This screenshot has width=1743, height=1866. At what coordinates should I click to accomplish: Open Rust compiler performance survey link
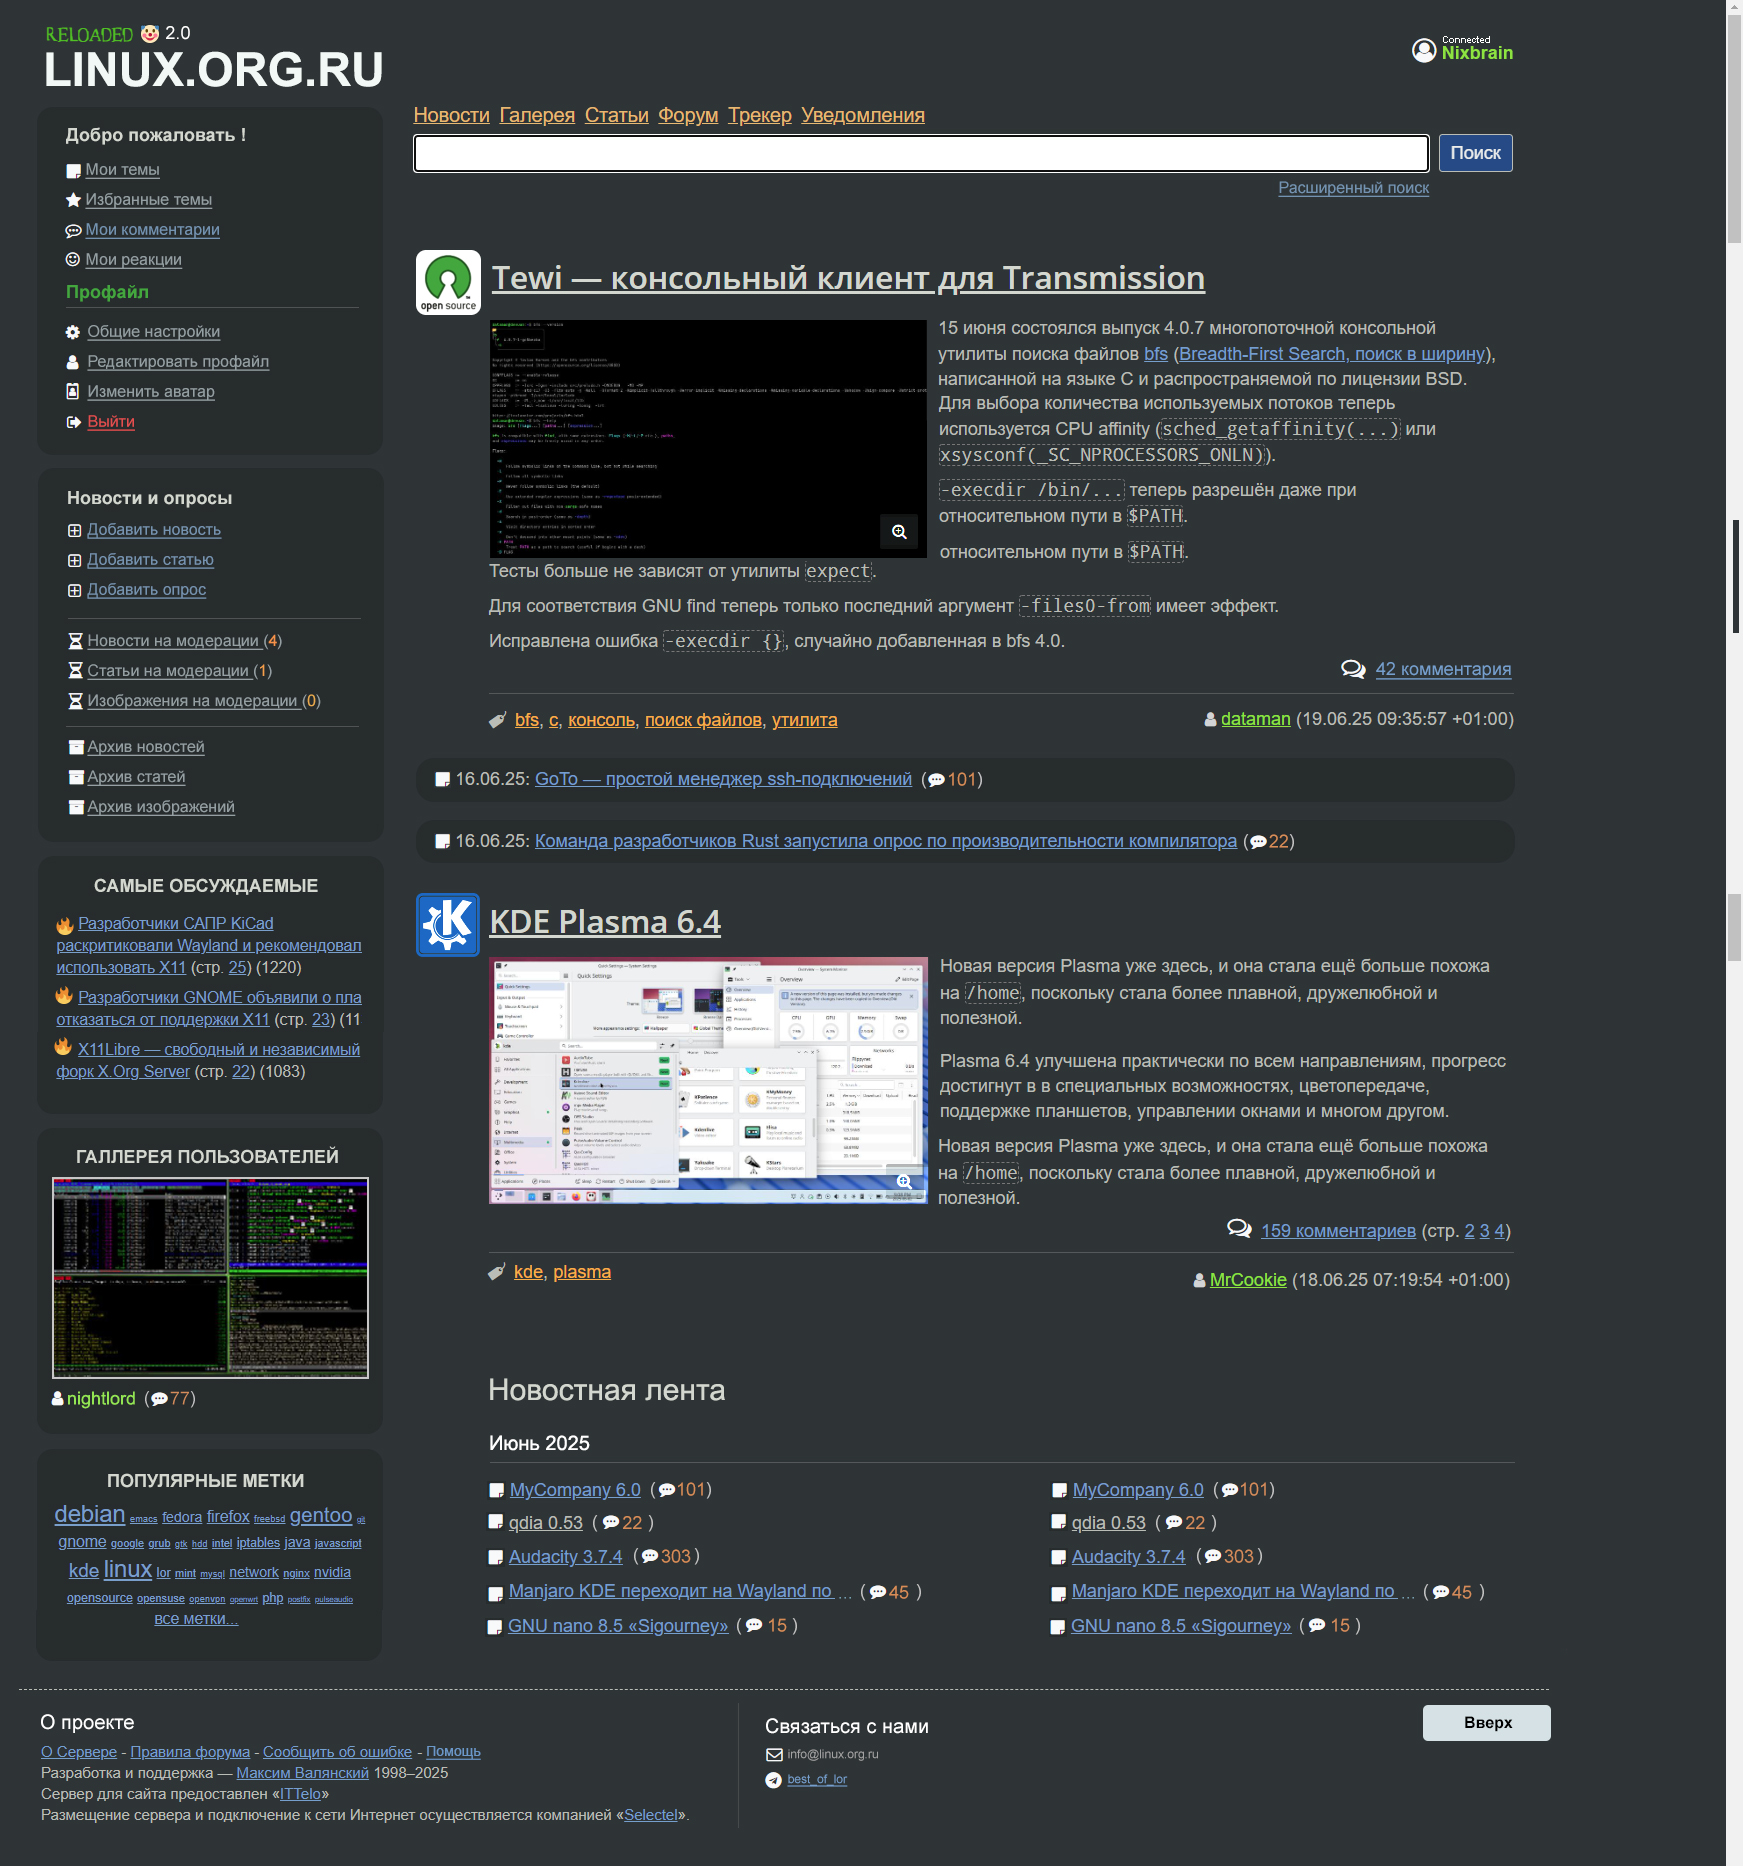pyautogui.click(x=886, y=841)
